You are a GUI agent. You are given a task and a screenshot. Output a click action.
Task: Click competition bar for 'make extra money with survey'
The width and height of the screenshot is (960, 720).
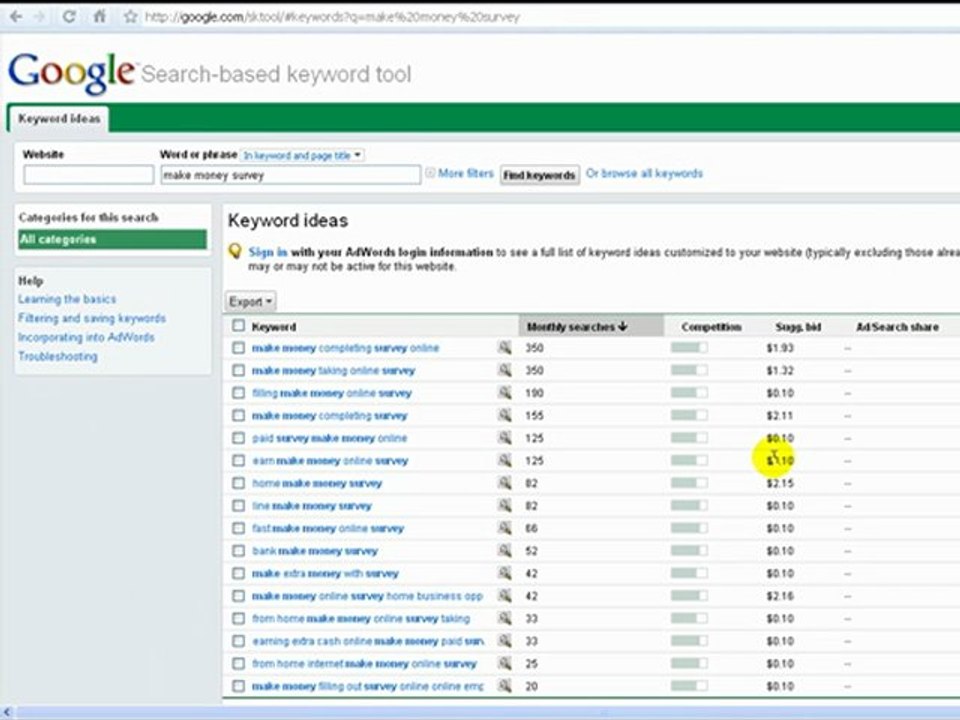(689, 574)
